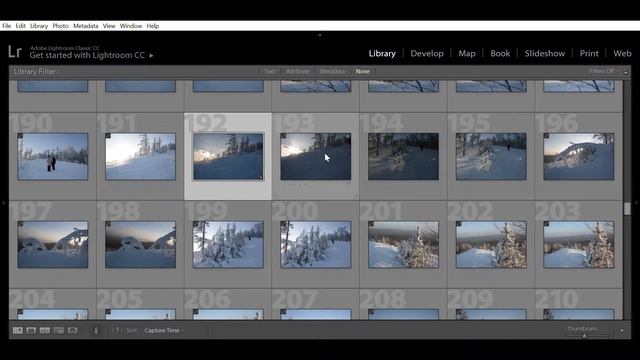The width and height of the screenshot is (640, 360).
Task: Switch to Grid view in toolbar
Action: click(x=18, y=331)
